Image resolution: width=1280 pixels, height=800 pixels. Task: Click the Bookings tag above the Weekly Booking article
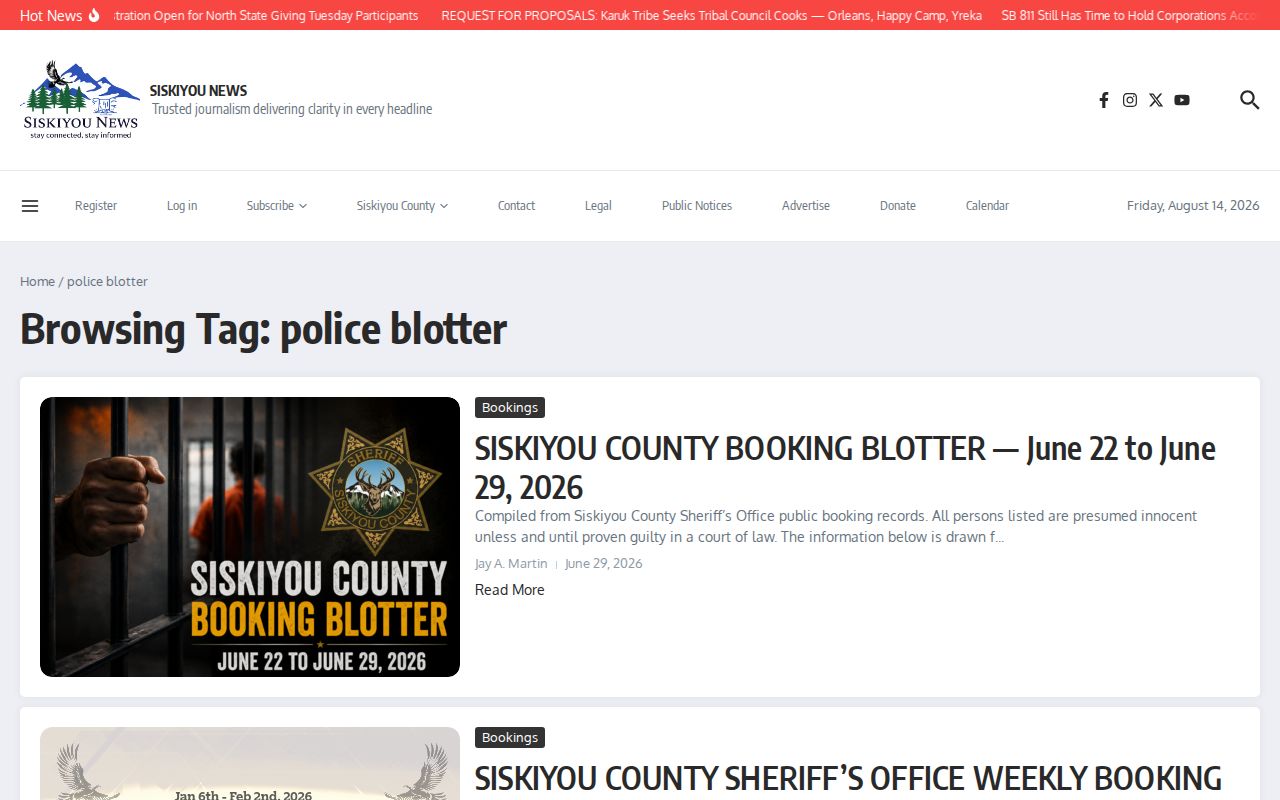tap(510, 737)
